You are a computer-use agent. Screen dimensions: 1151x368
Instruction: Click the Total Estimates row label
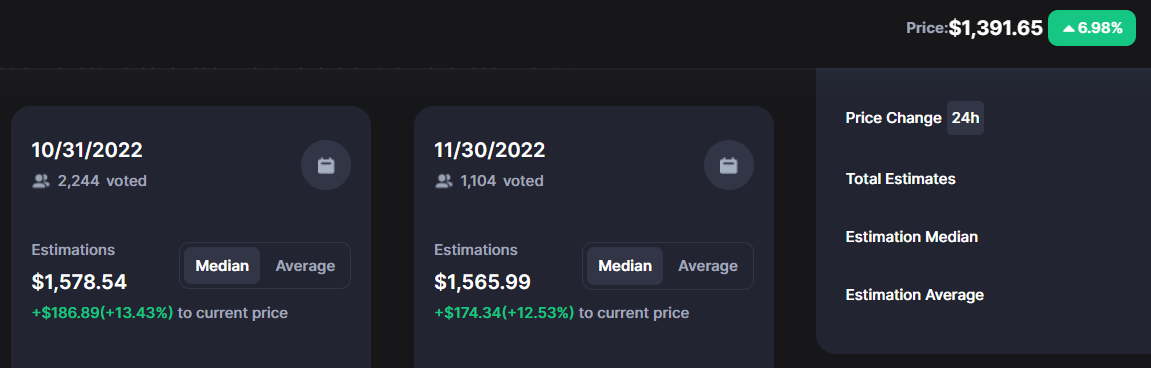901,178
